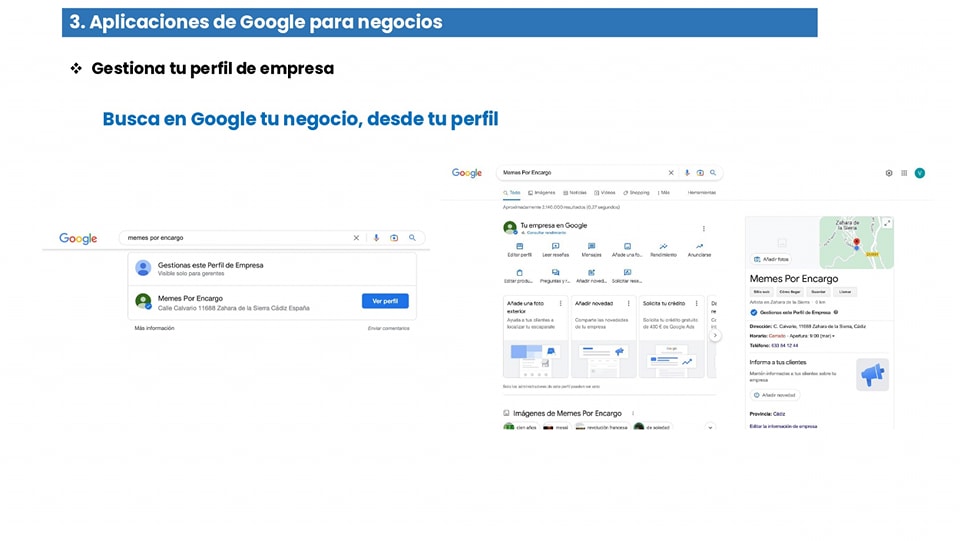
Task: Switch to the Shopping tab
Action: (x=636, y=193)
